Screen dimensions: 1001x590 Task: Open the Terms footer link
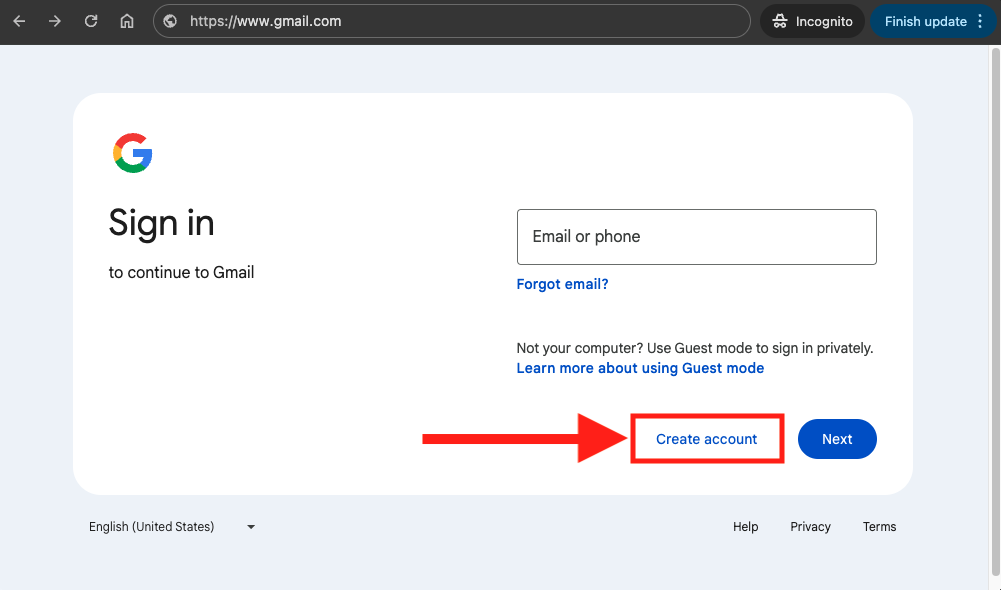coord(880,527)
